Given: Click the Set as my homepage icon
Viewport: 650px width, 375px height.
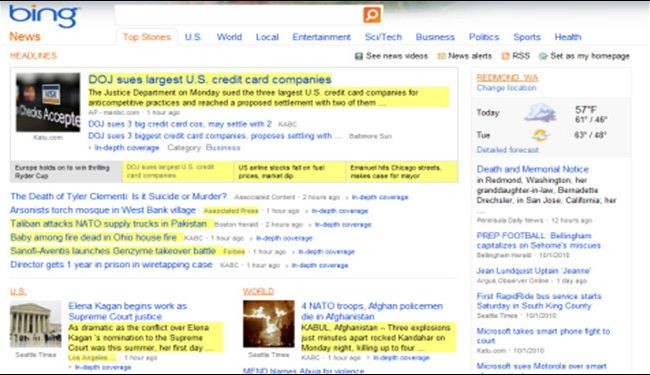Looking at the screenshot, I should click(543, 56).
